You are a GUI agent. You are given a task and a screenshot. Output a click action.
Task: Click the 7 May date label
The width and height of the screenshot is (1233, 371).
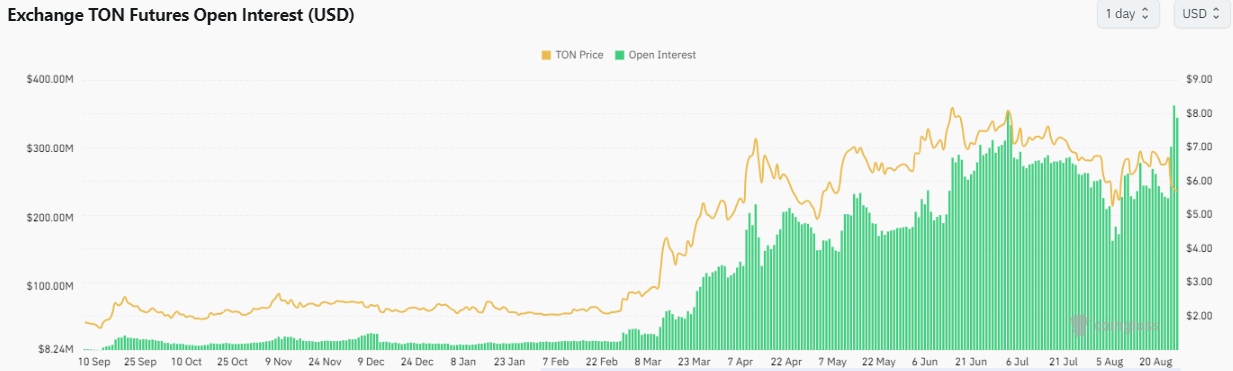coord(832,362)
